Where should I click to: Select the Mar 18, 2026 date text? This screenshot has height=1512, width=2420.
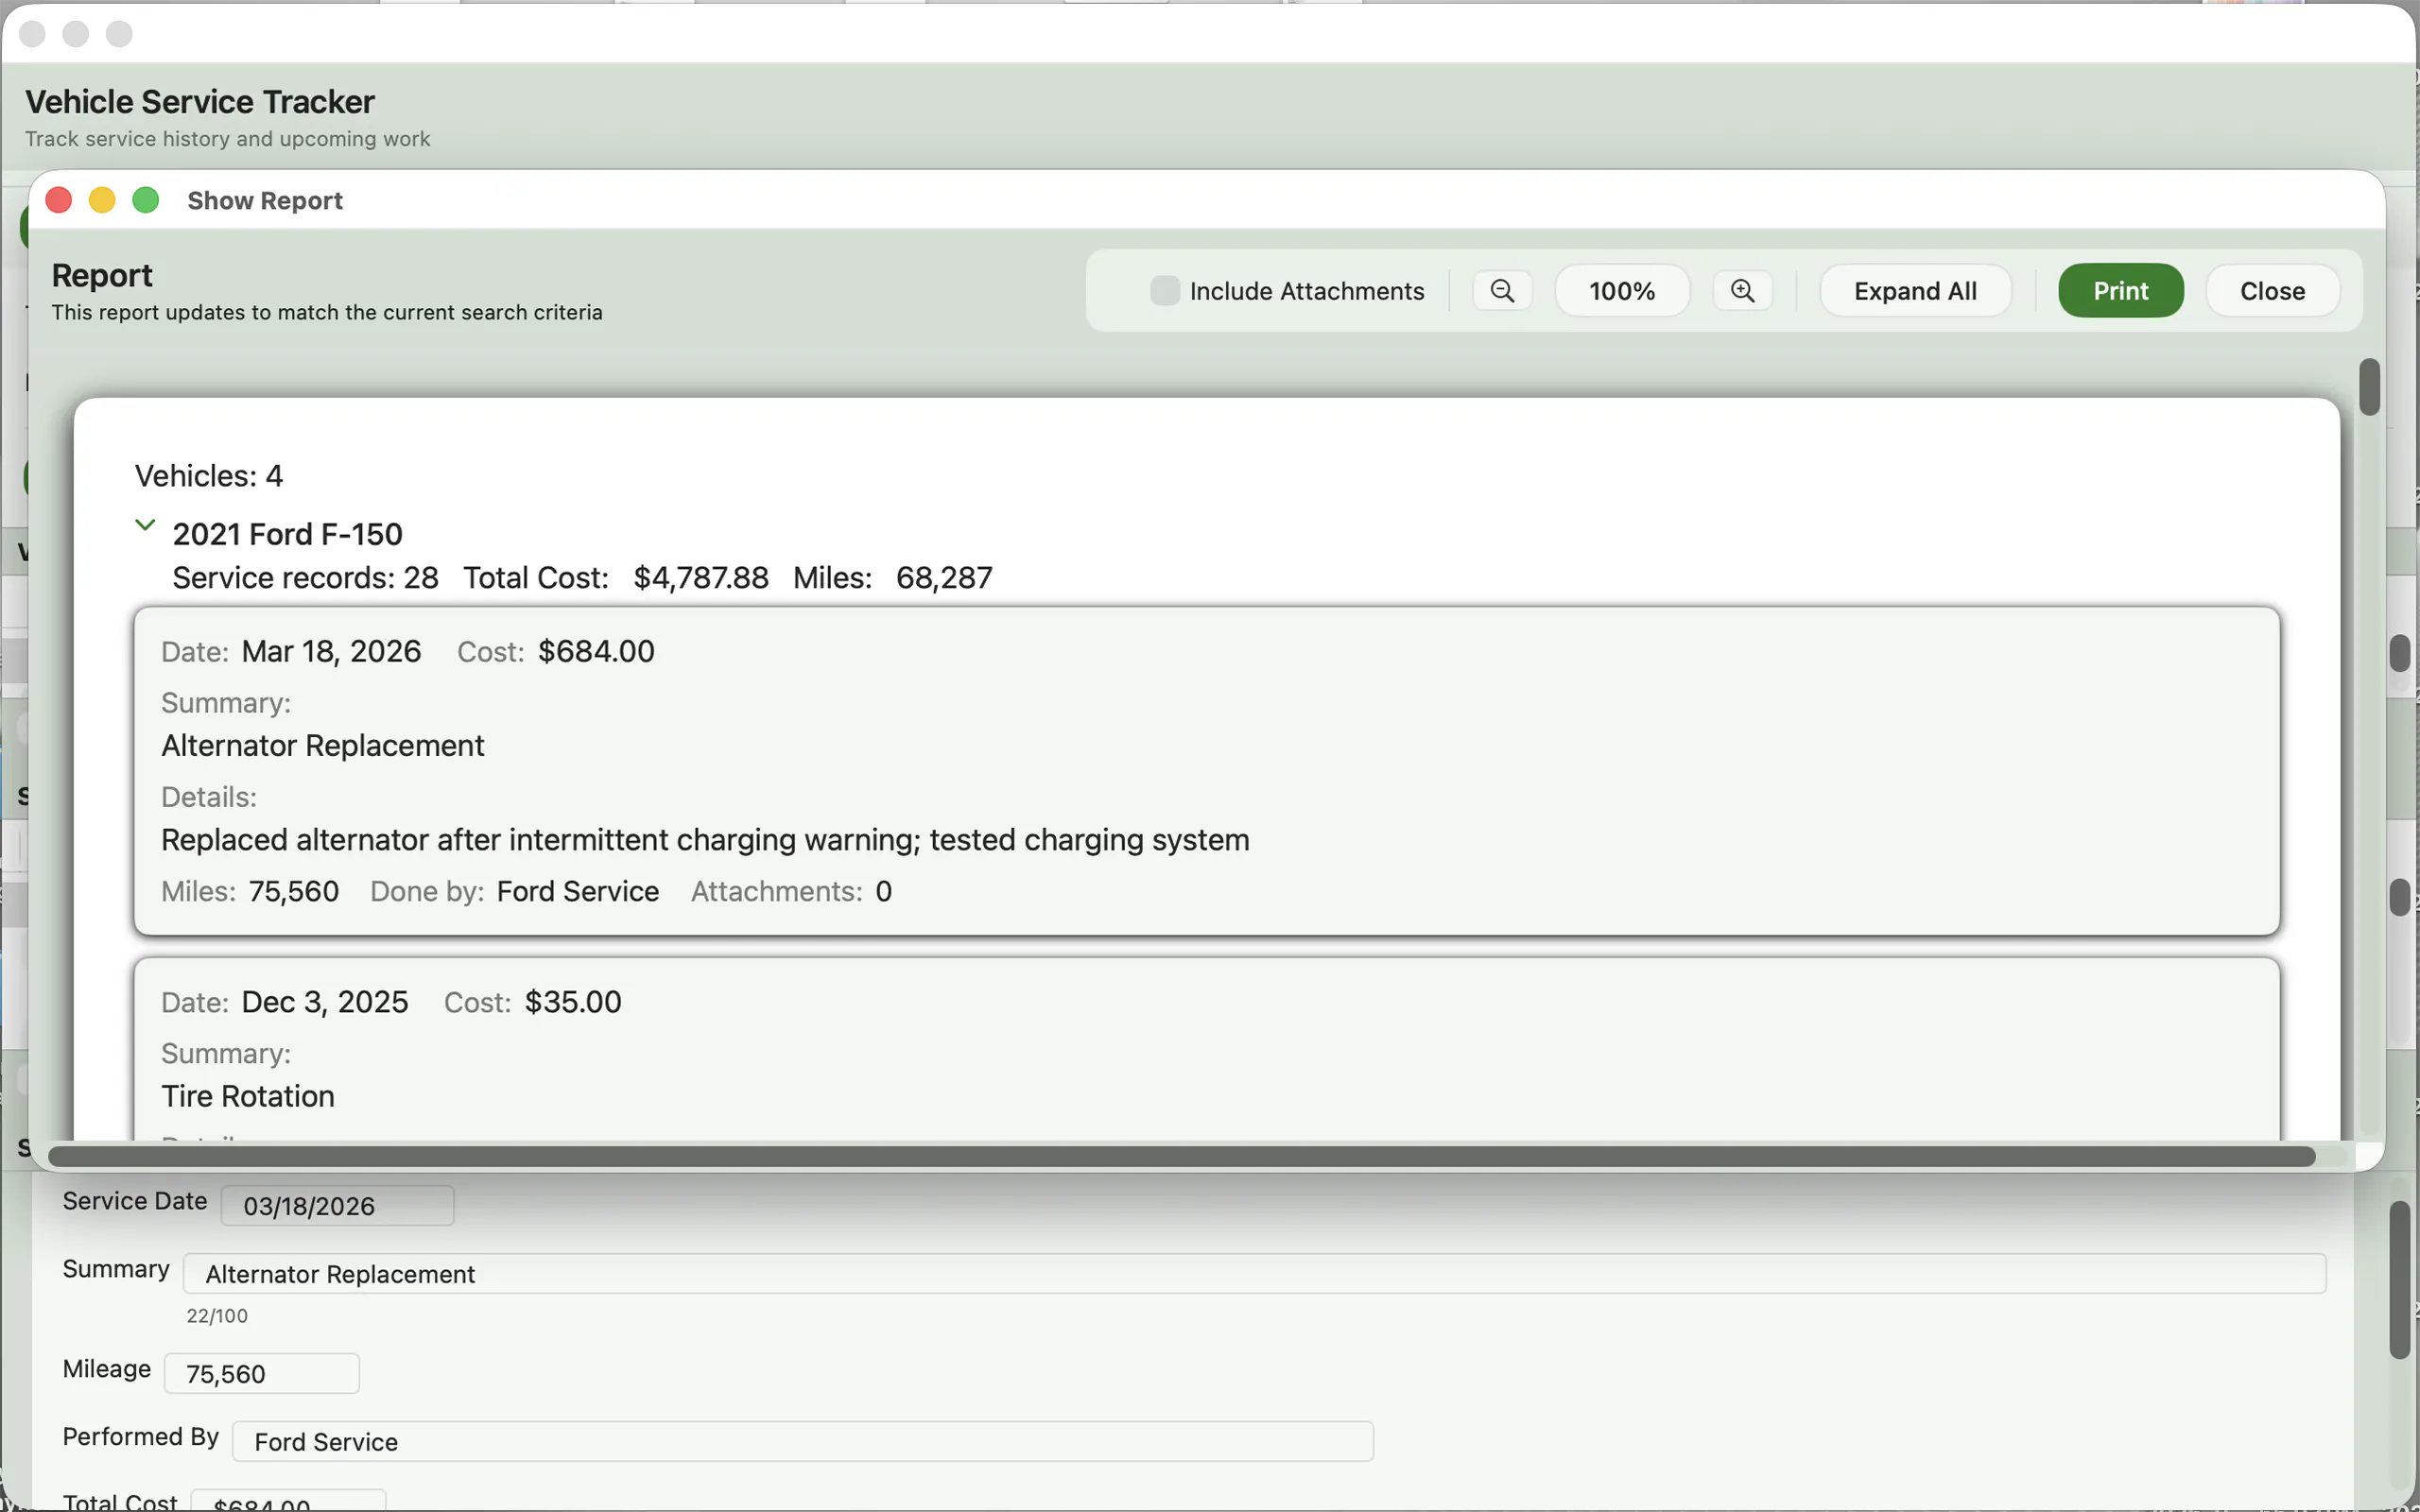pos(331,651)
